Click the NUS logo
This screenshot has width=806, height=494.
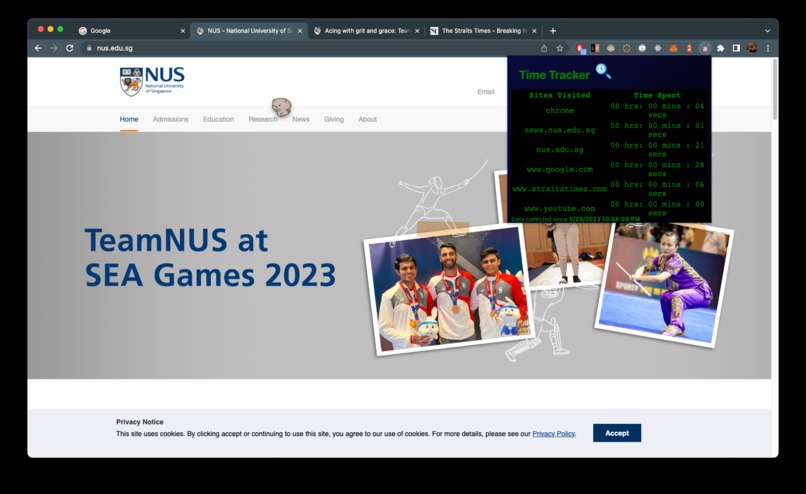click(x=152, y=81)
